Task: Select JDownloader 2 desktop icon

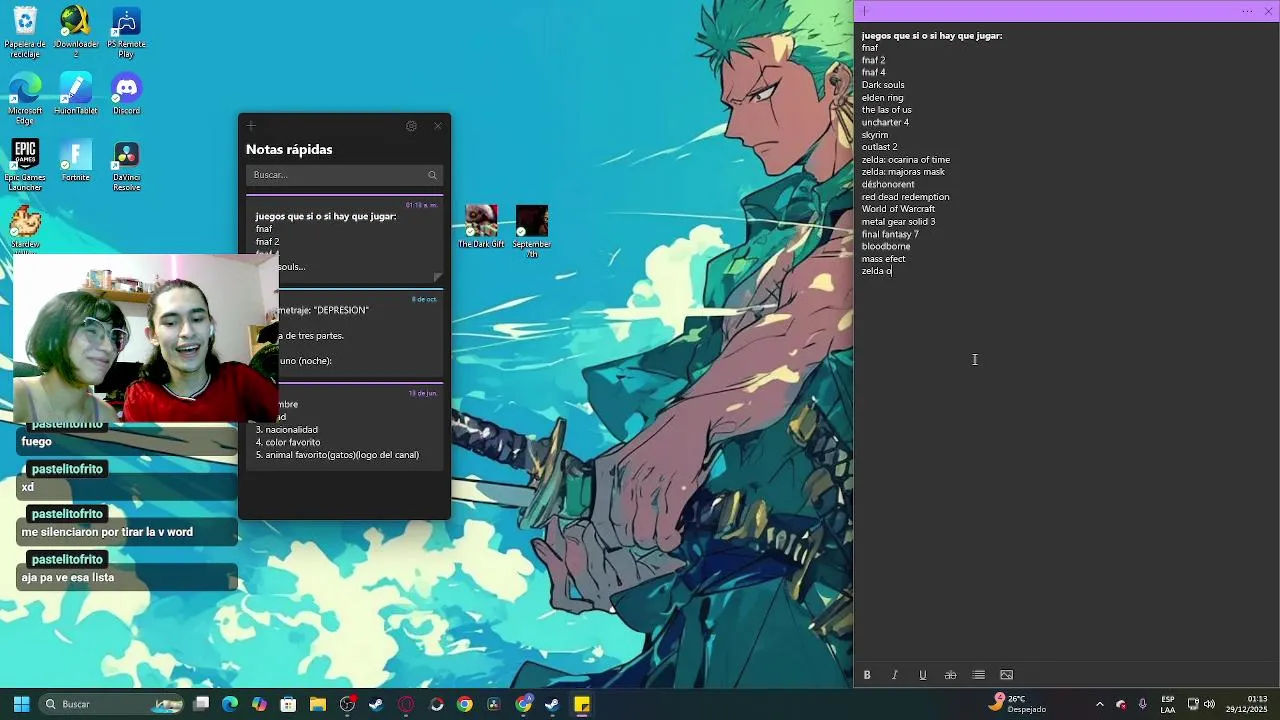Action: pos(76,32)
